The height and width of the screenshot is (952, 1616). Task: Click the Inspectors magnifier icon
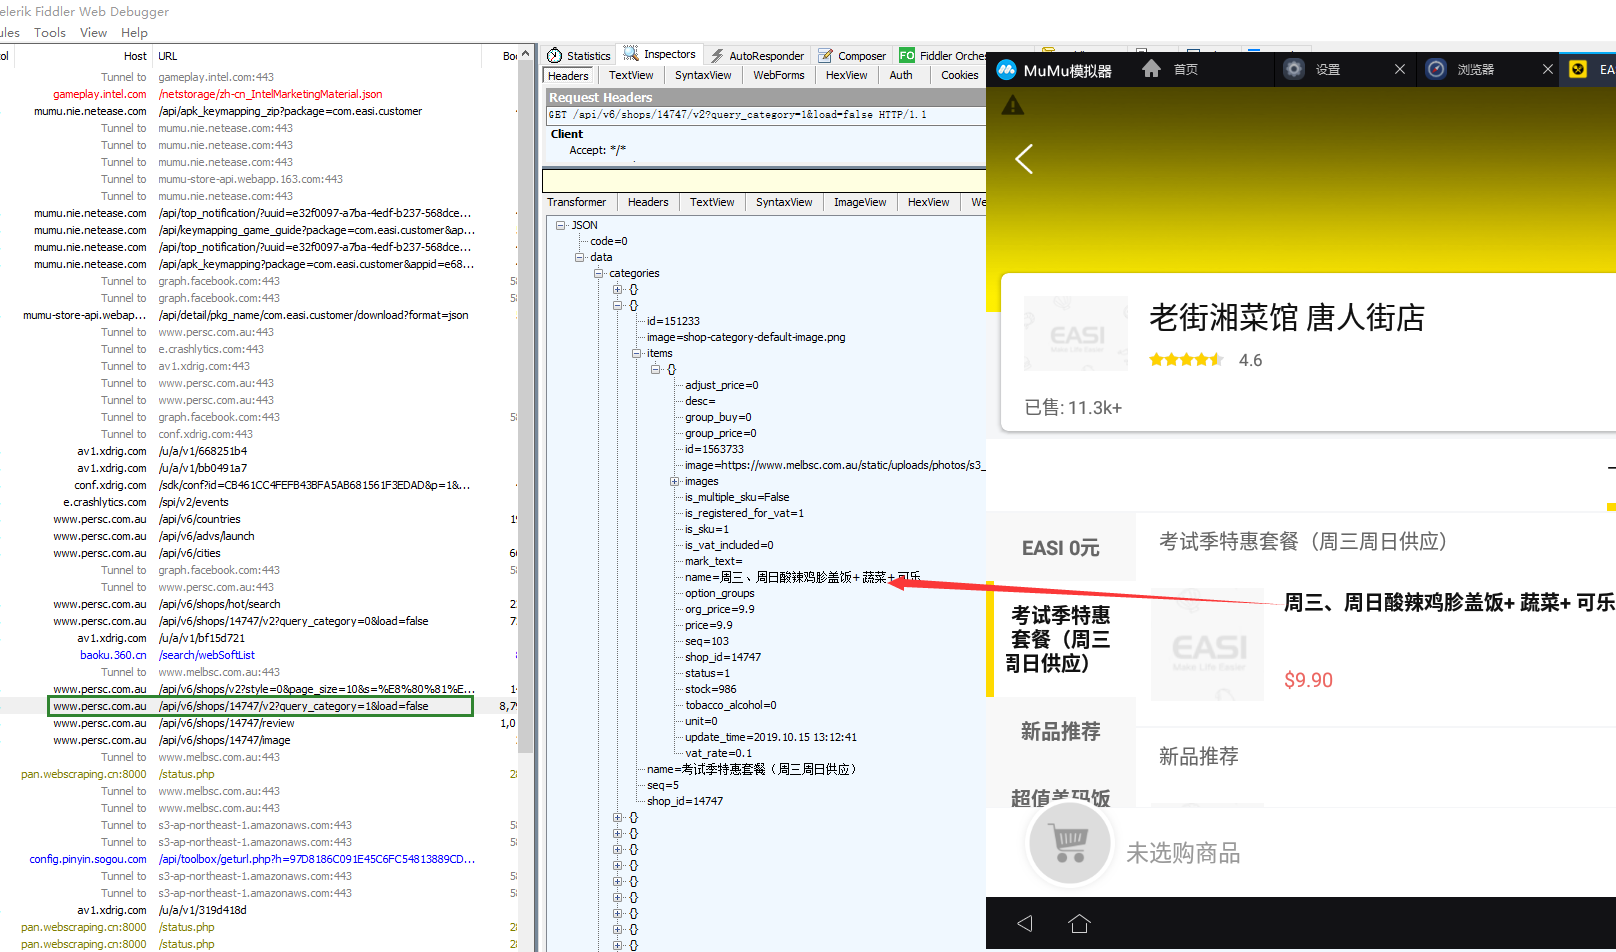pos(631,54)
